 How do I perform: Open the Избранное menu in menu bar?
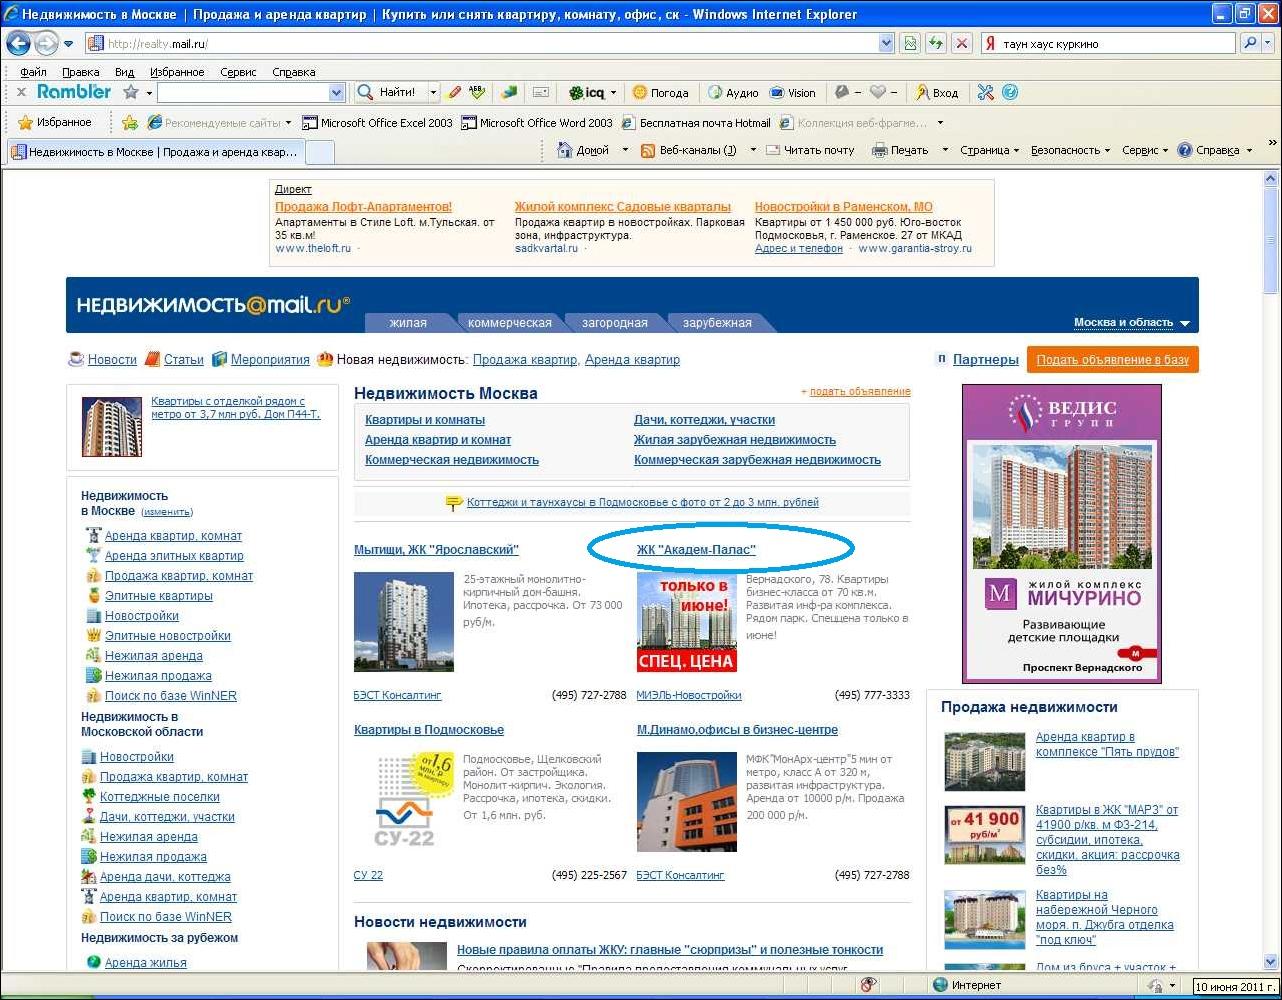tap(177, 72)
